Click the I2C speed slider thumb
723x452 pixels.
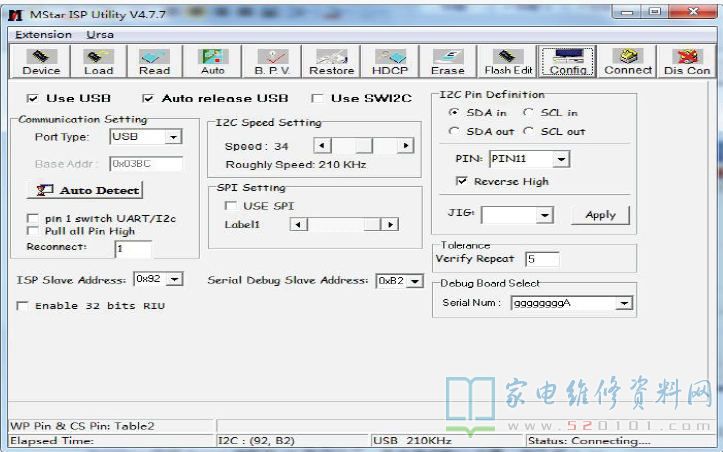[364, 146]
